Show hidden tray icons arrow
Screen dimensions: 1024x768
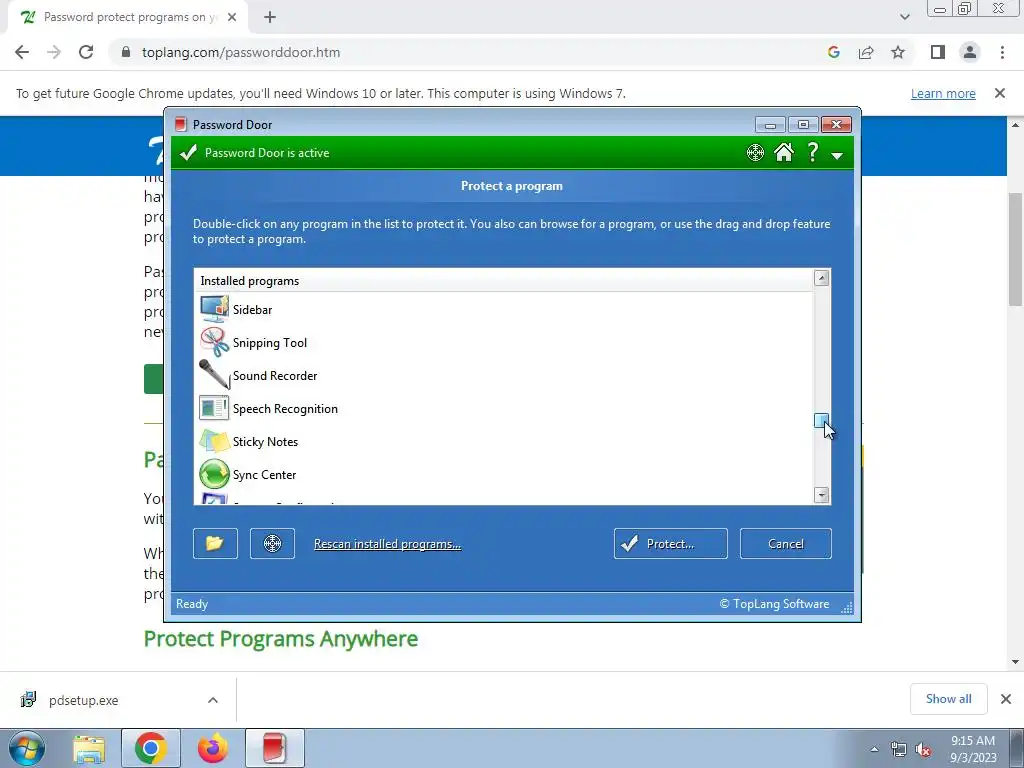click(874, 749)
